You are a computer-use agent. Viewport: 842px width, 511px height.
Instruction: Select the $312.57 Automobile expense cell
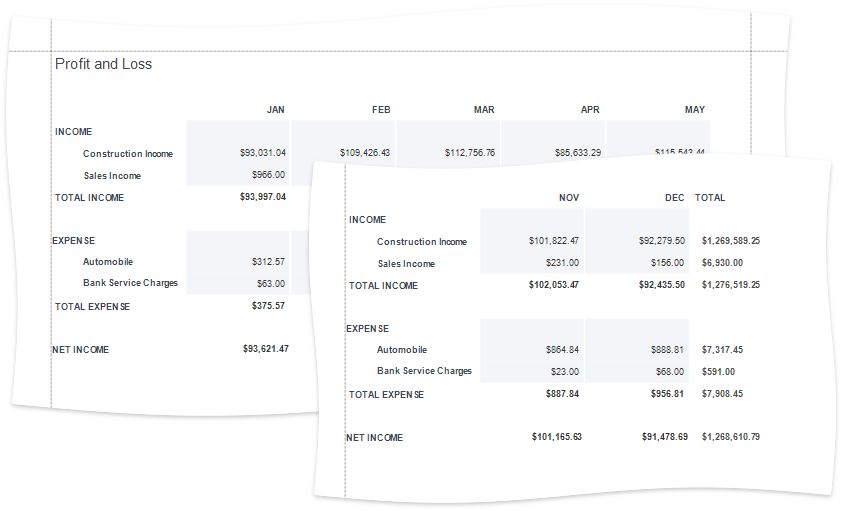pyautogui.click(x=268, y=262)
